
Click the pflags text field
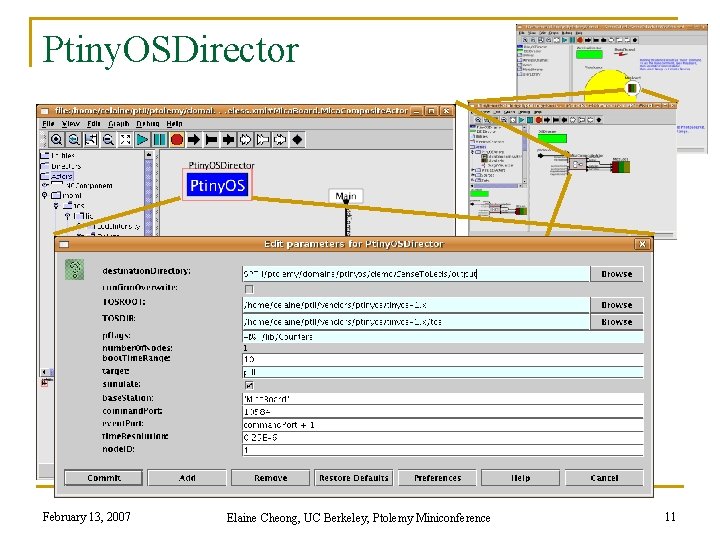point(443,337)
